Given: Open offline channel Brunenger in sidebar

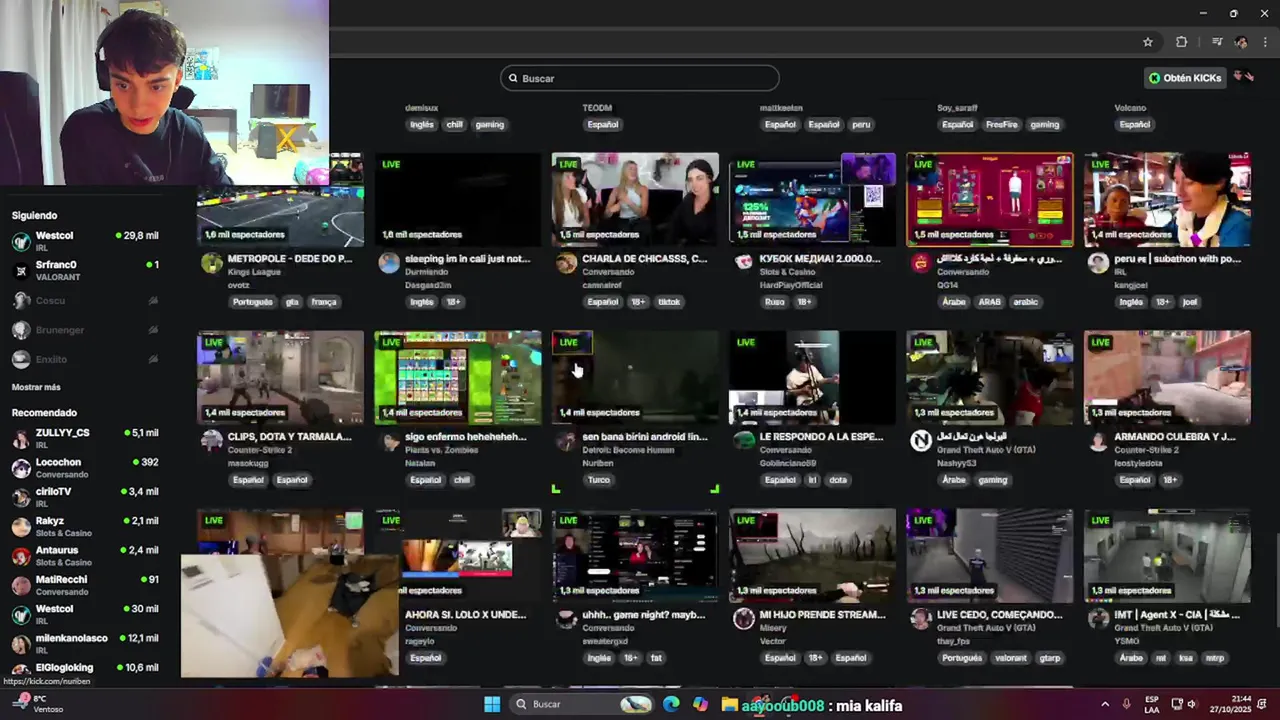Looking at the screenshot, I should point(85,329).
